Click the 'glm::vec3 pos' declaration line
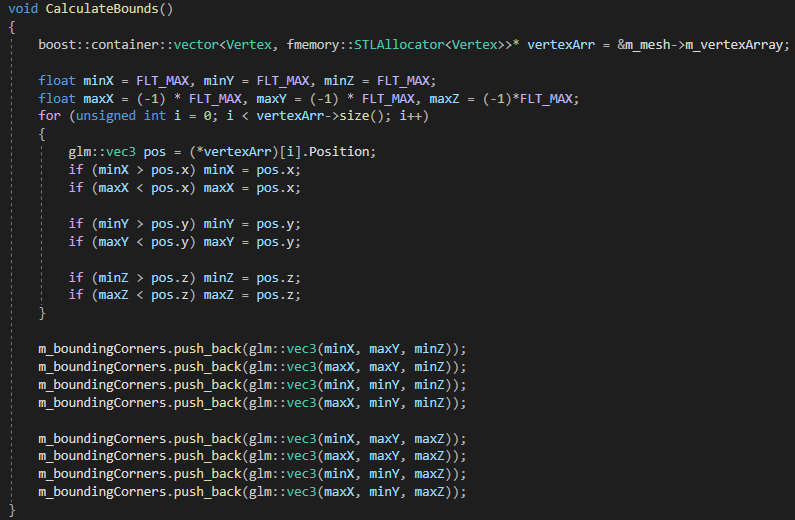This screenshot has height=520, width=795. click(x=222, y=152)
